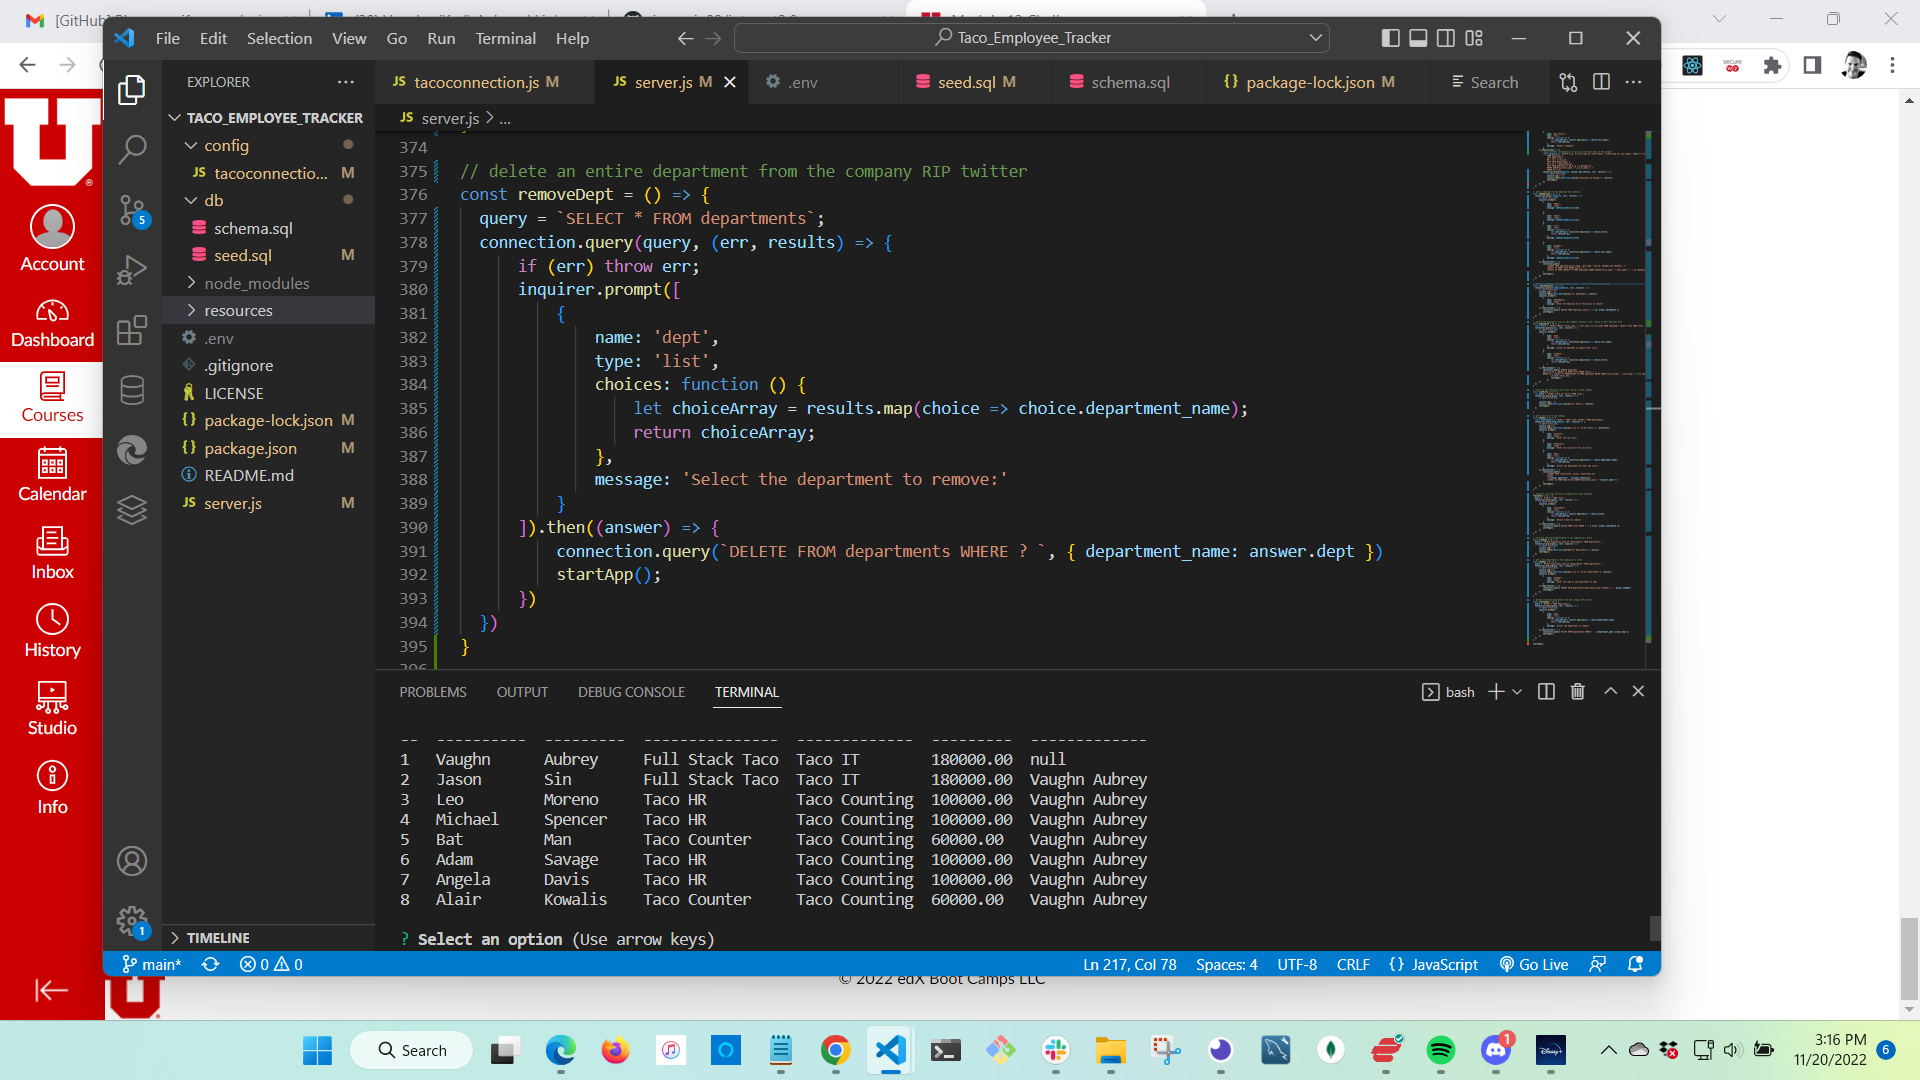Close the server.js editor tab
The image size is (1920, 1080).
730,82
